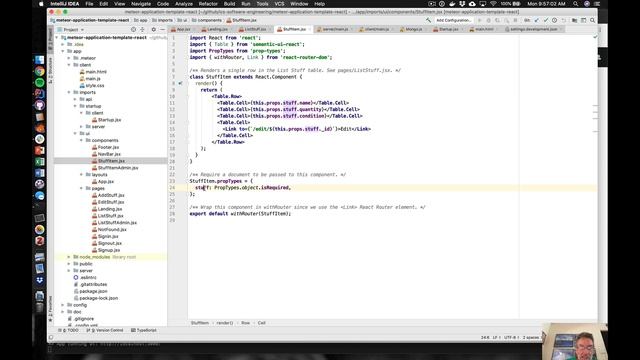Collapse the imports folder
Screen dimensions: 640x360
[x=69, y=92]
